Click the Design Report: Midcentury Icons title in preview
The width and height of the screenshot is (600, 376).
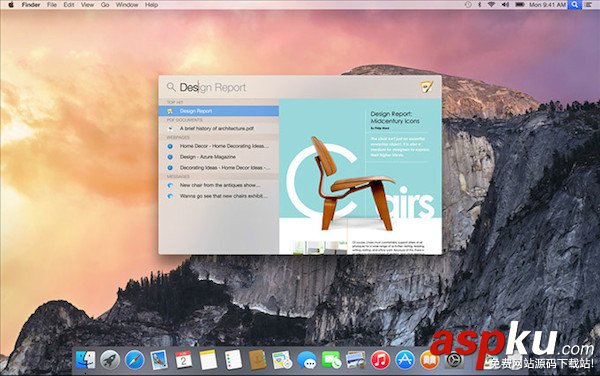(x=395, y=117)
